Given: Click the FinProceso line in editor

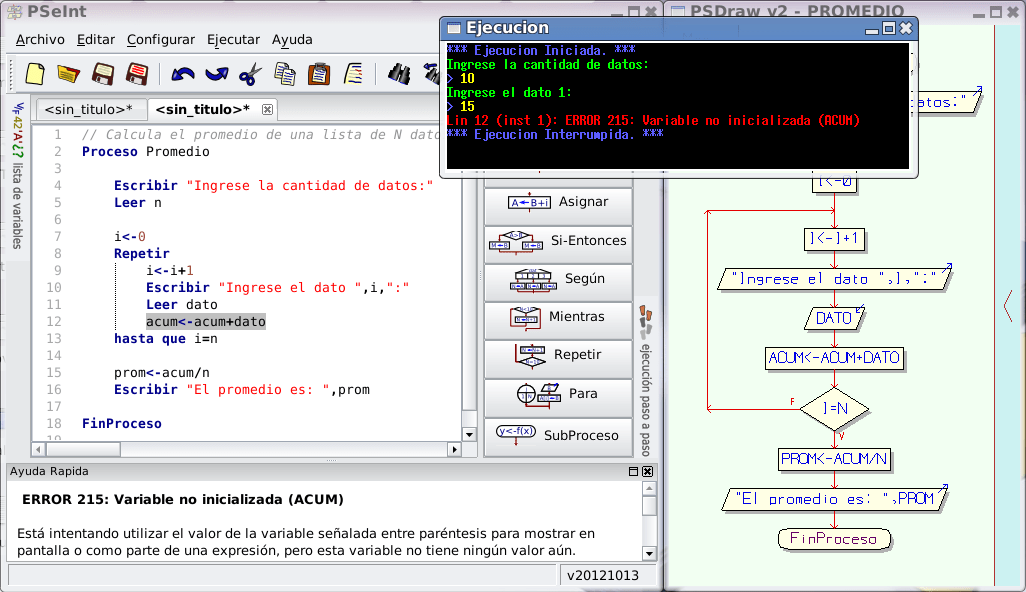Looking at the screenshot, I should point(122,423).
